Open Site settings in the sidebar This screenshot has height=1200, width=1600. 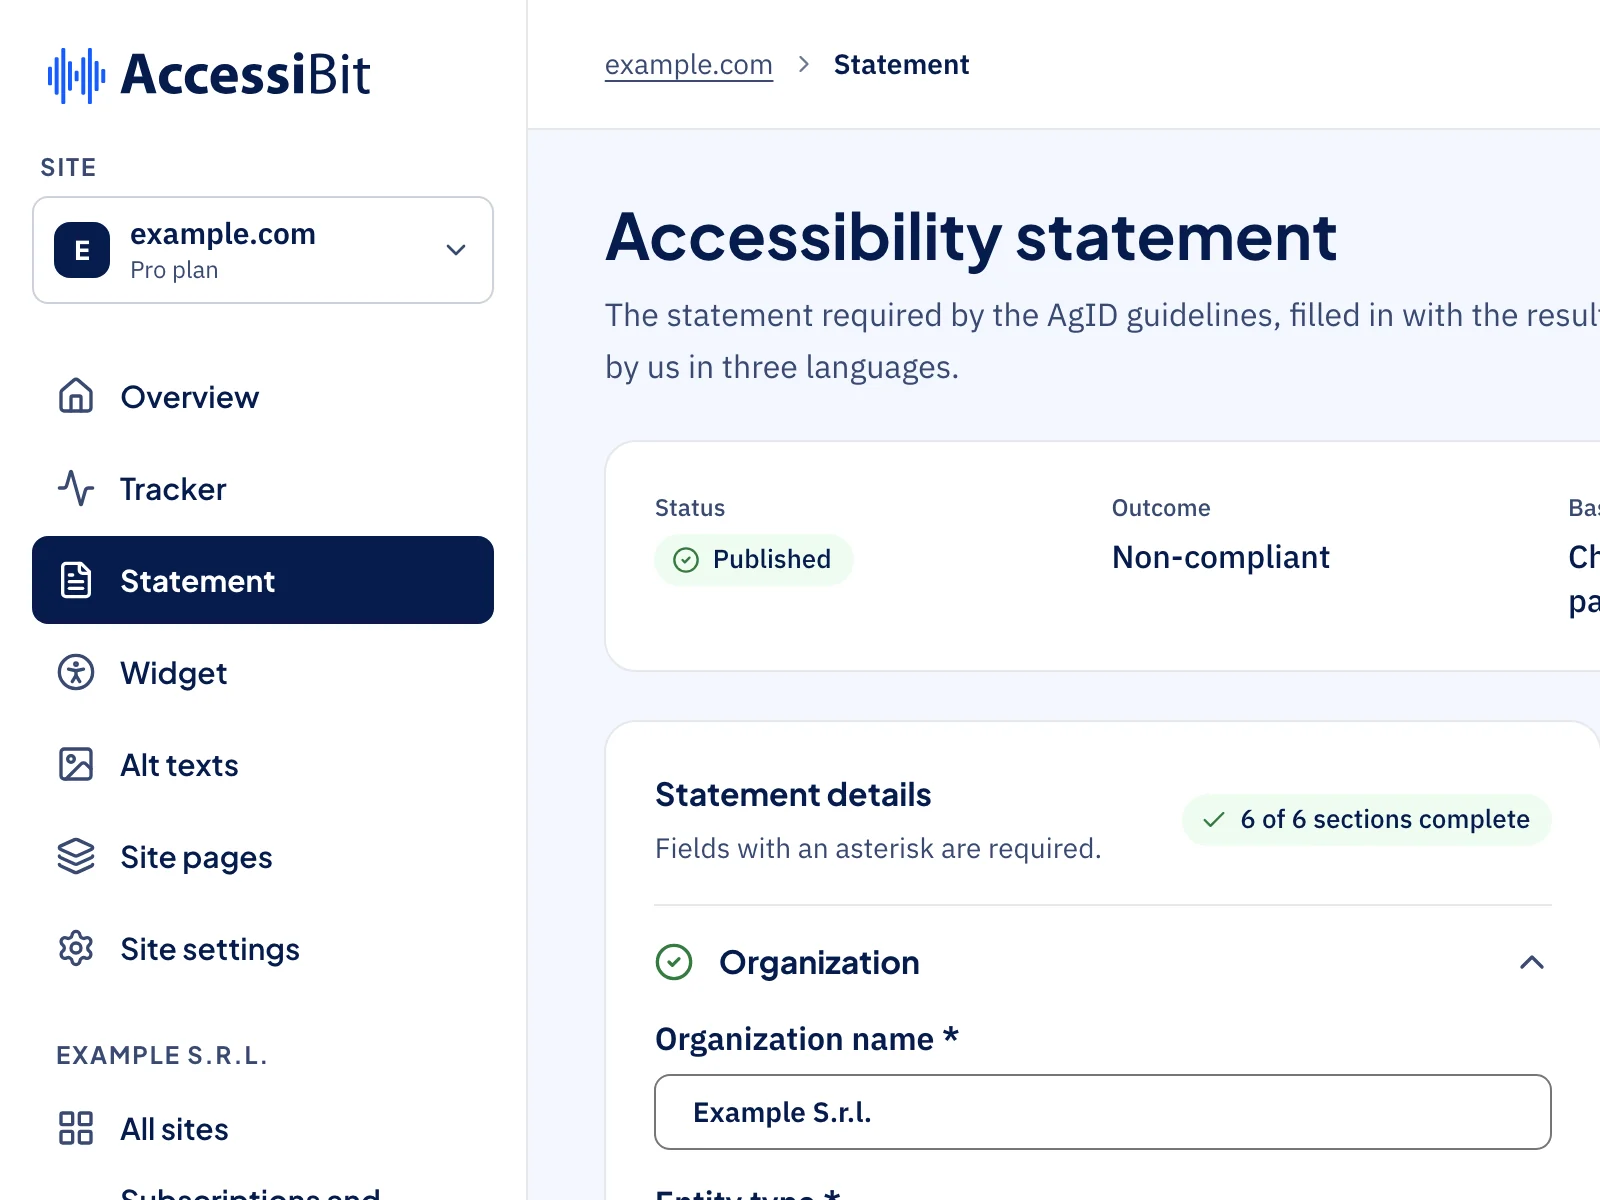(263, 949)
